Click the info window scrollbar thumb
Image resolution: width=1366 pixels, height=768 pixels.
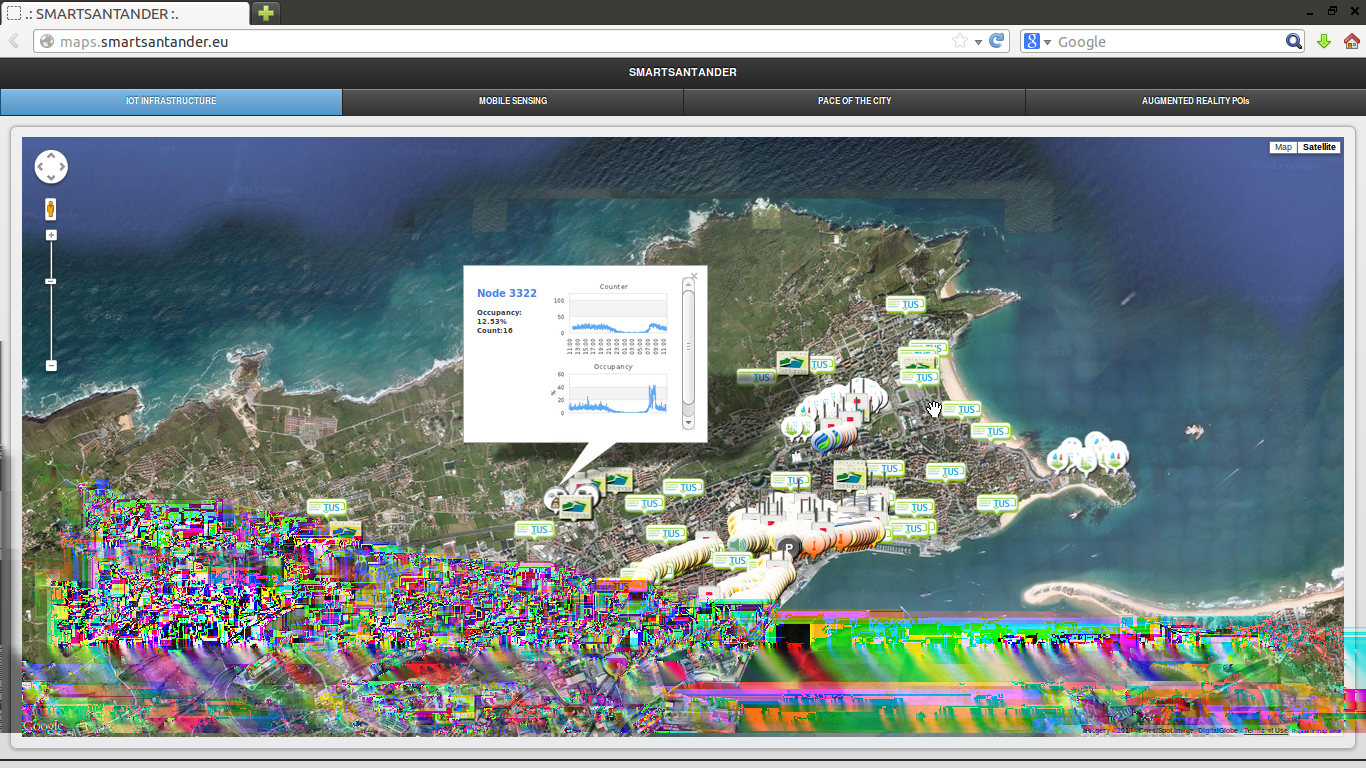pos(688,347)
